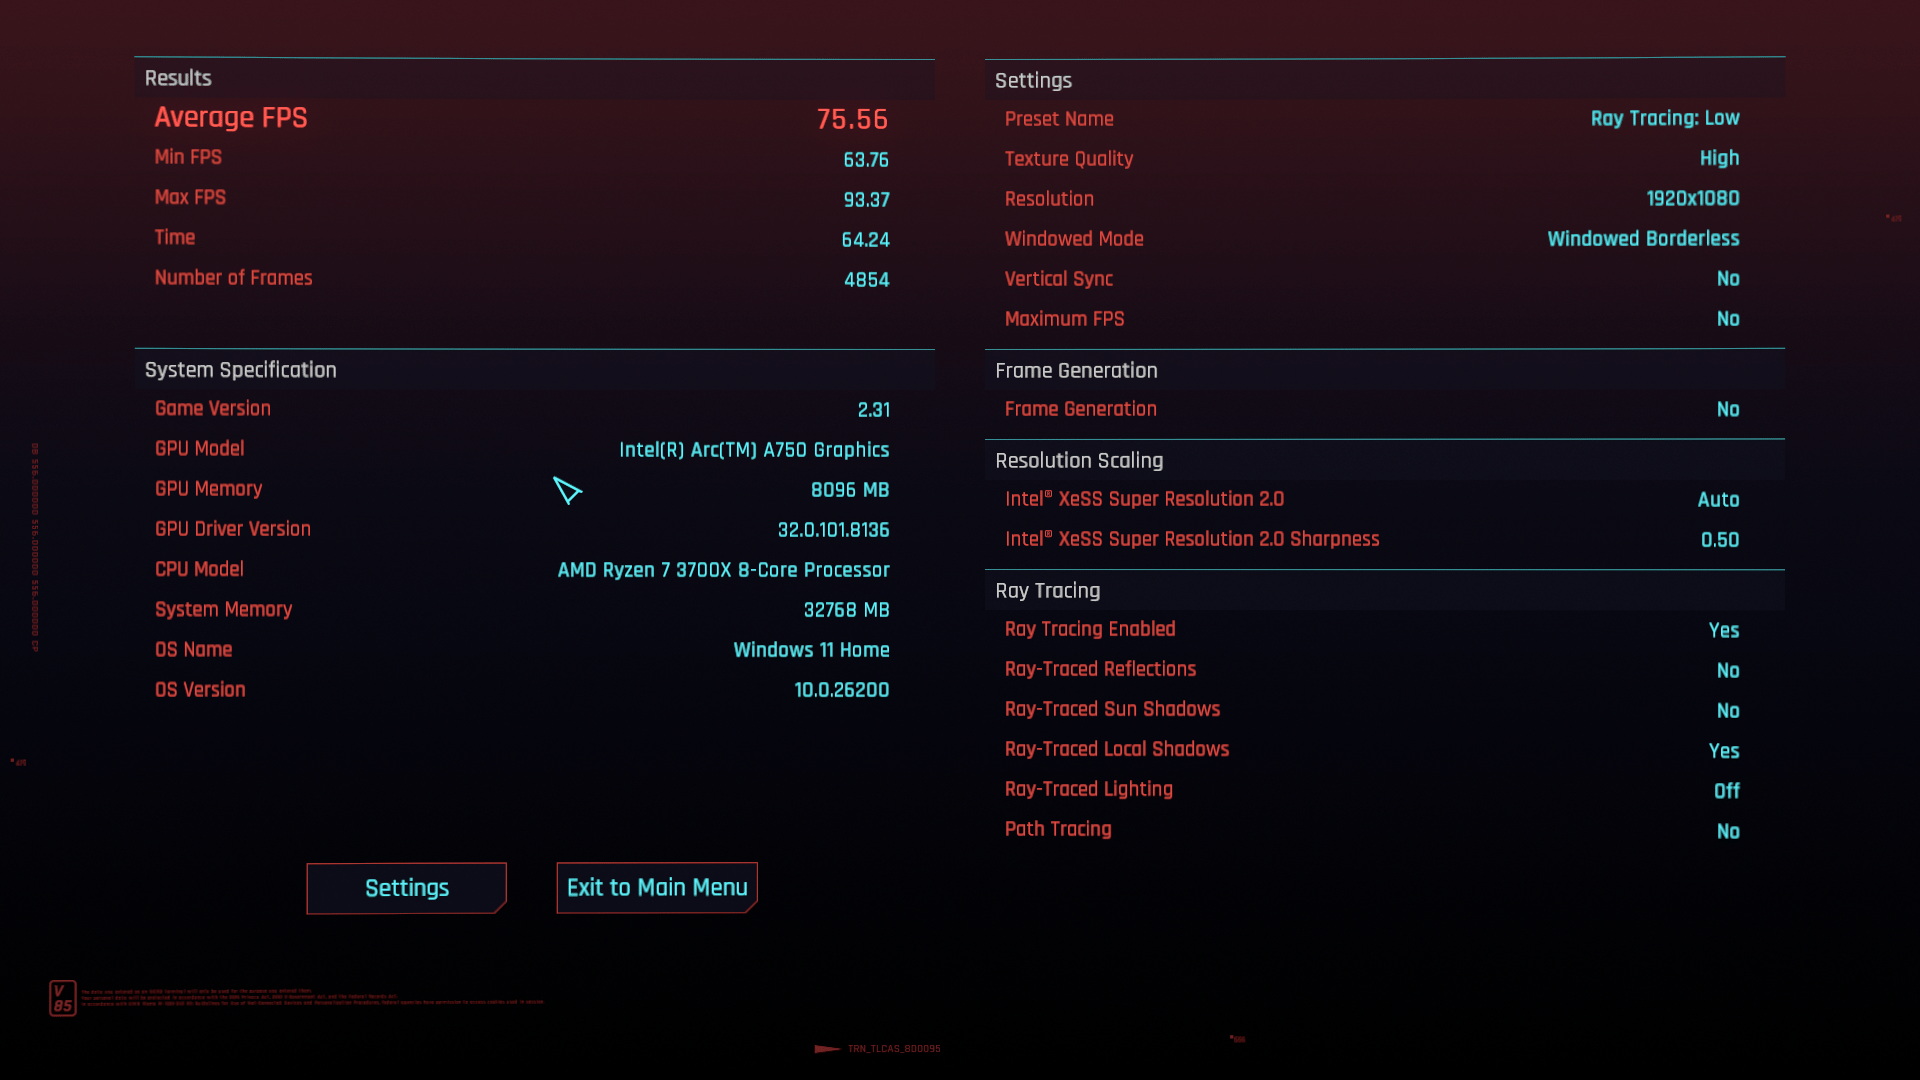Click the Preset Name label
1920x1080 pixels.
coord(1059,119)
